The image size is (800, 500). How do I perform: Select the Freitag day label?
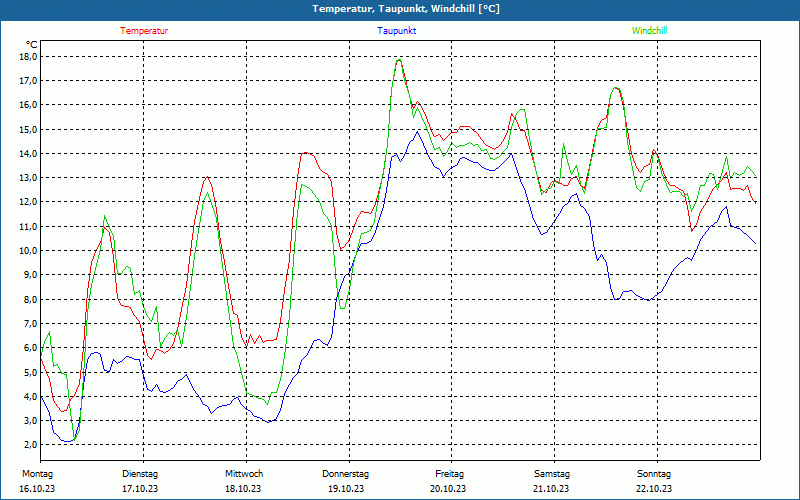pos(449,473)
